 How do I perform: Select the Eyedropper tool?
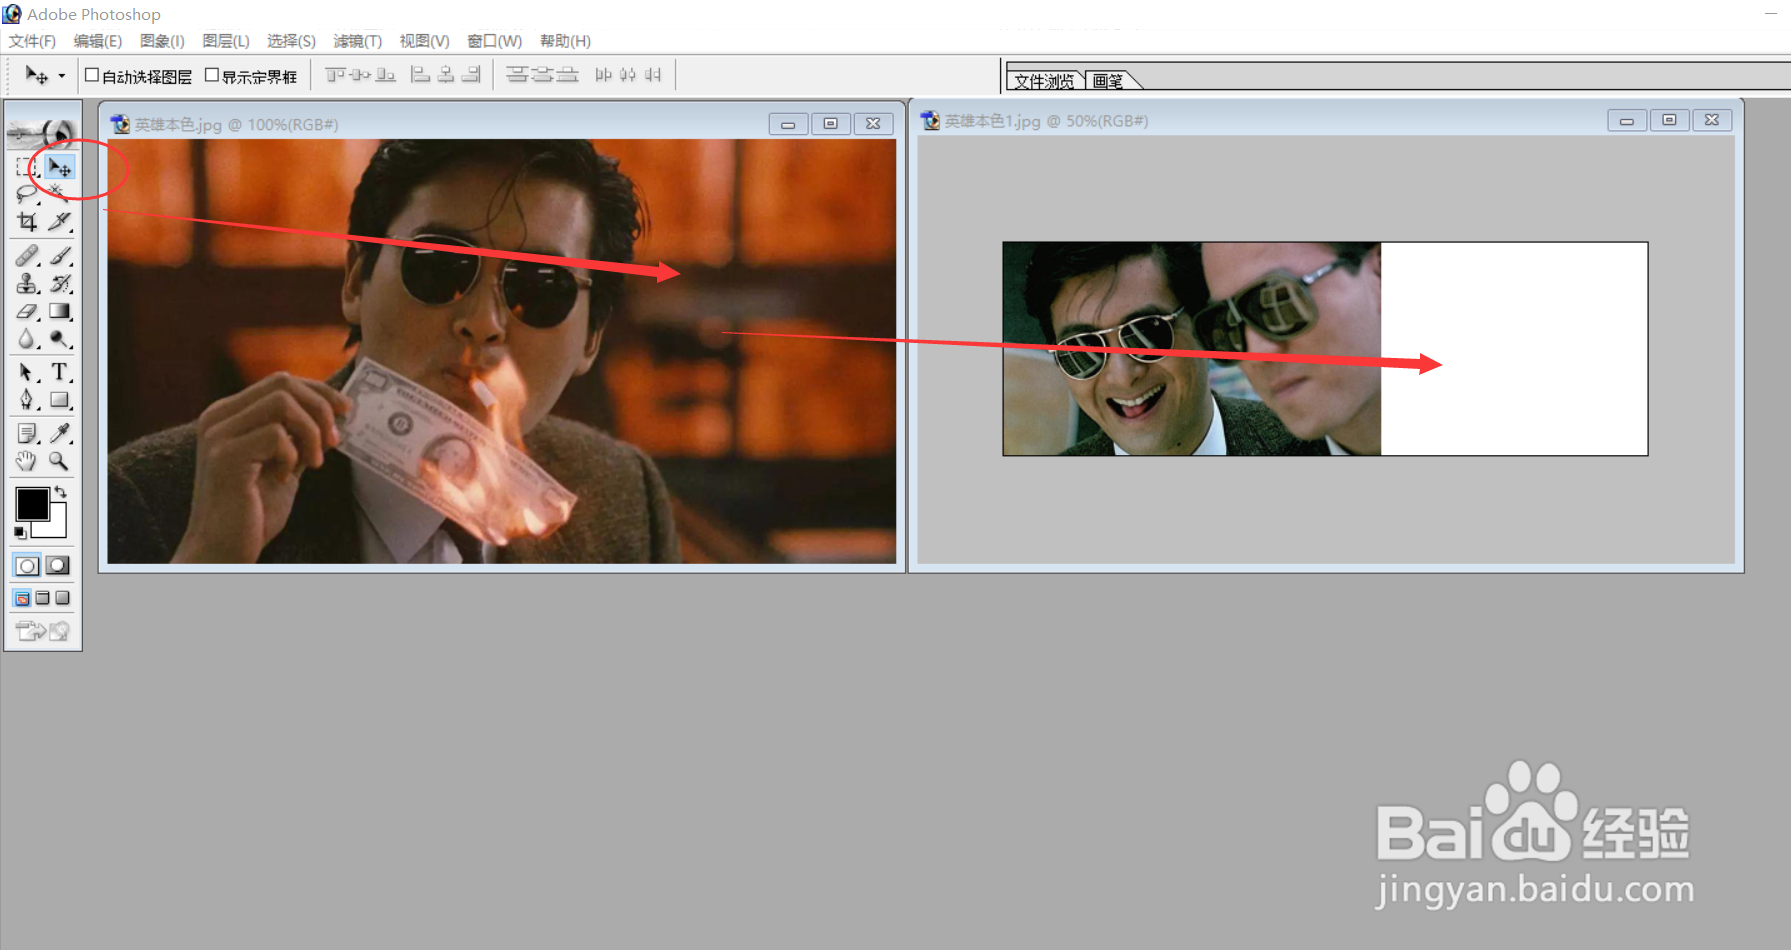(59, 433)
